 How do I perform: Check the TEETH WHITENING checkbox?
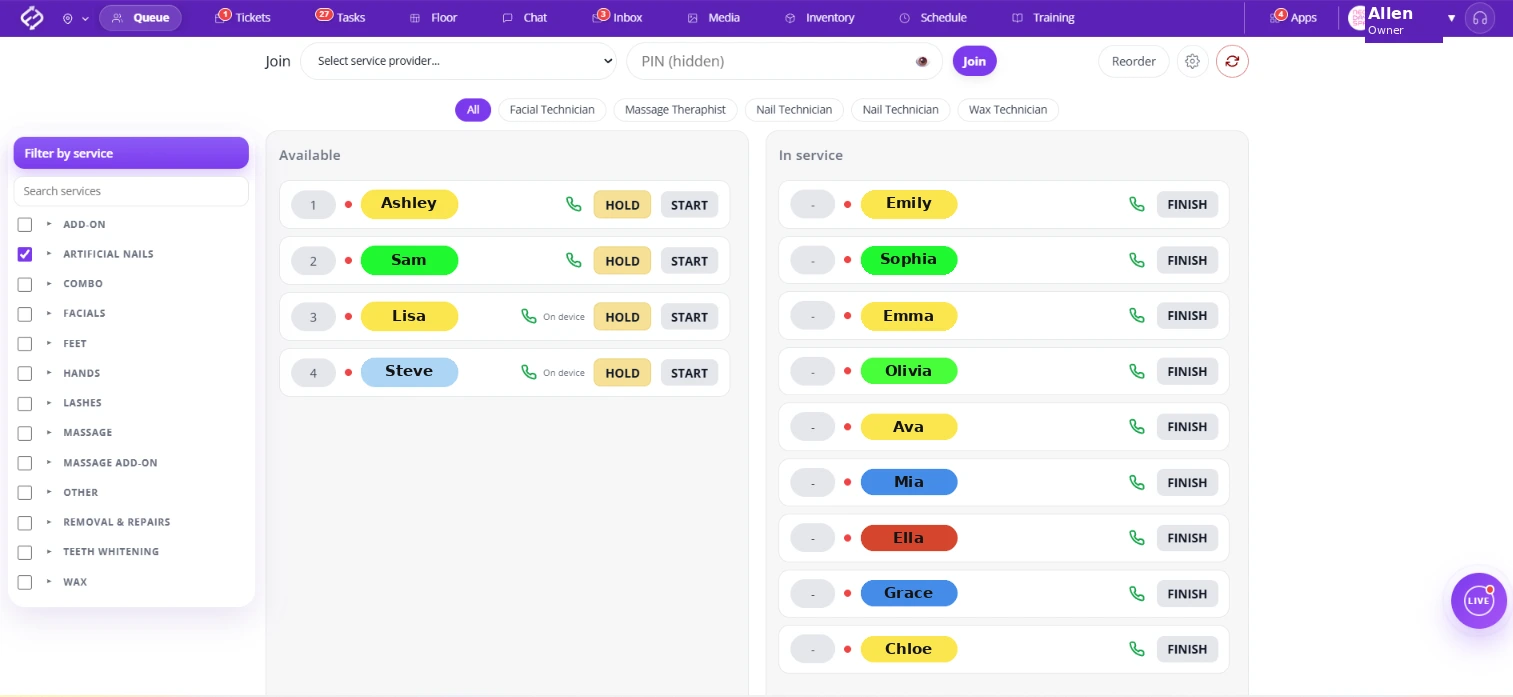click(x=25, y=552)
